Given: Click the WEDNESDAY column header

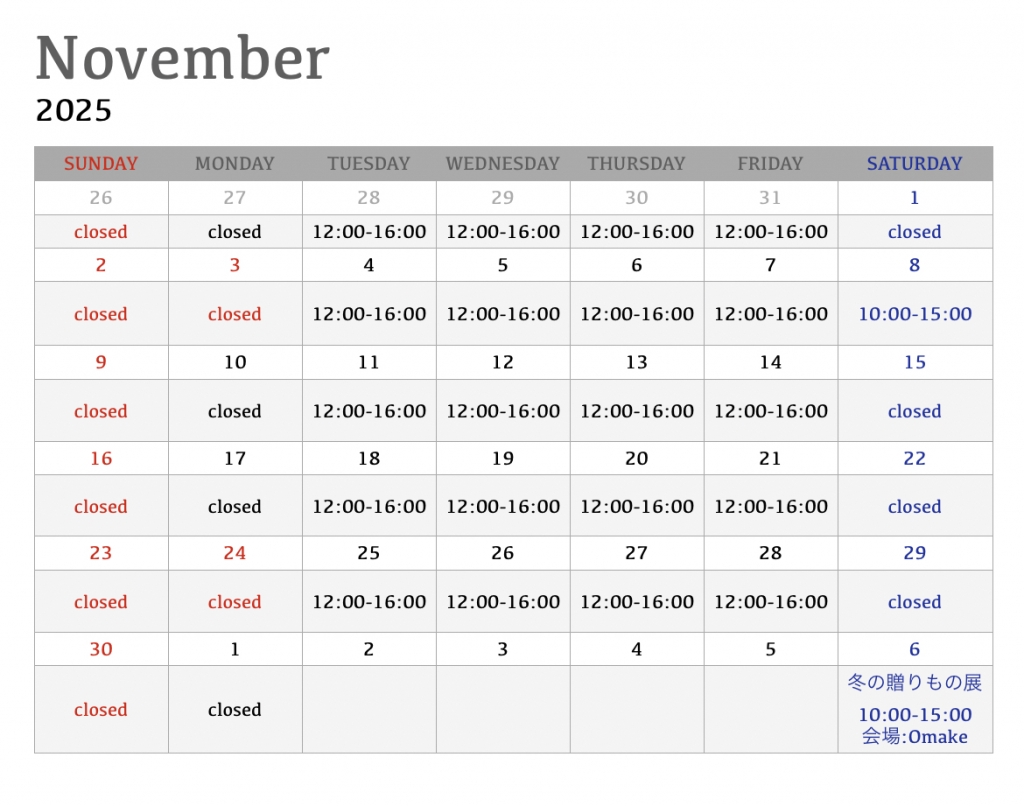Looking at the screenshot, I should [502, 164].
